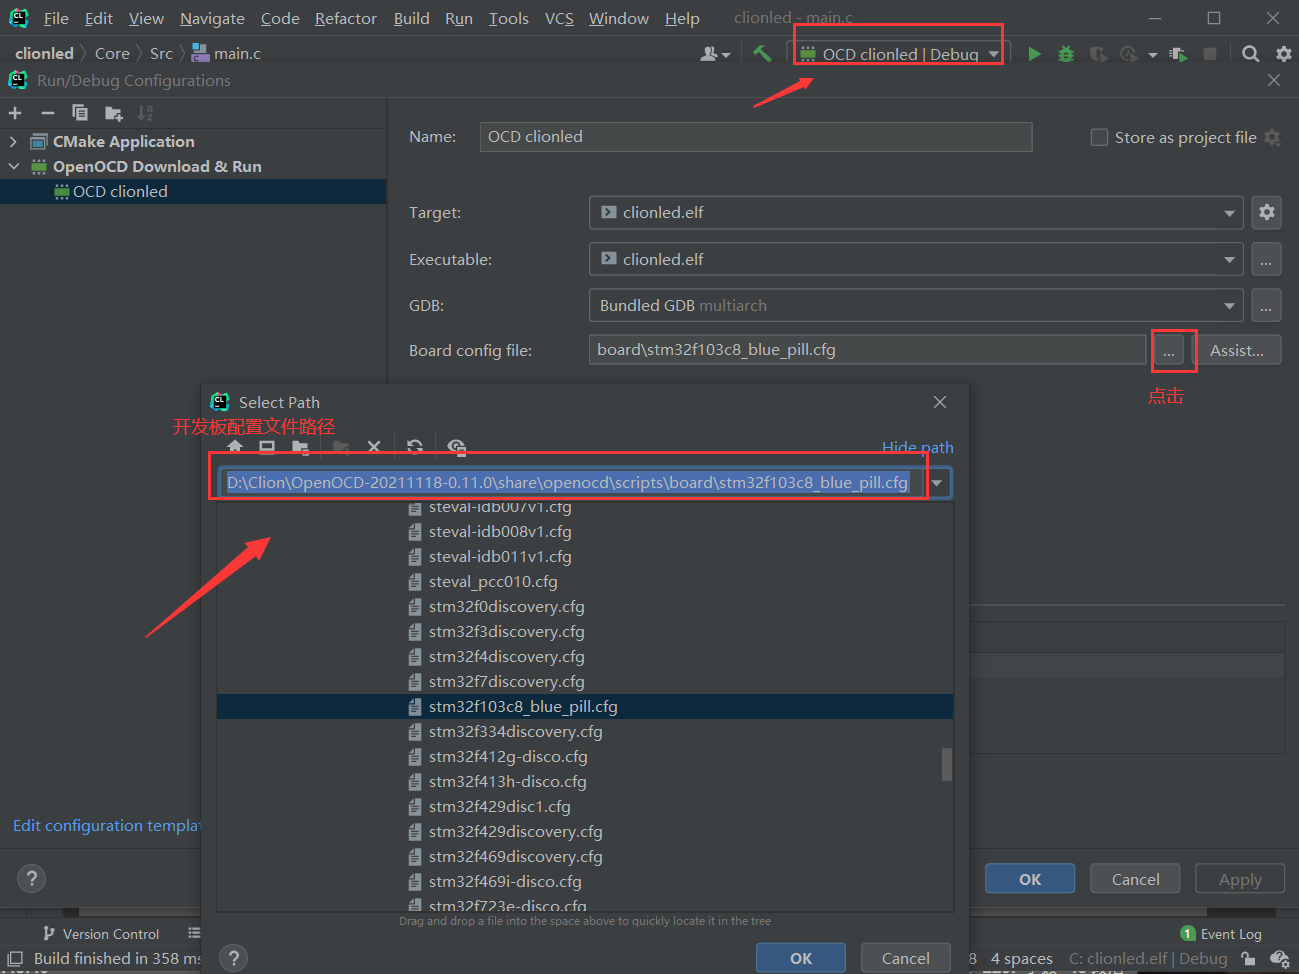The image size is (1299, 974).
Task: Click OK in Run/Debug Configurations dialog
Action: click(x=1030, y=879)
